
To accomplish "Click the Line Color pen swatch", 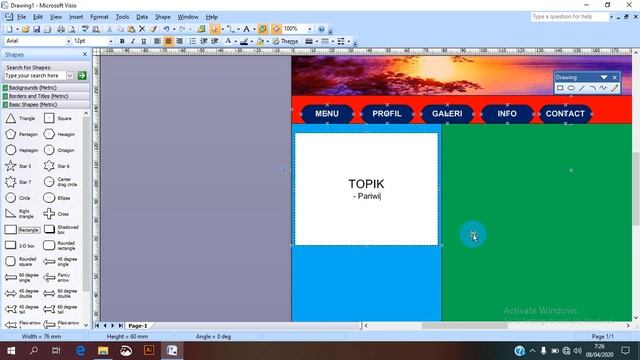I will [244, 41].
